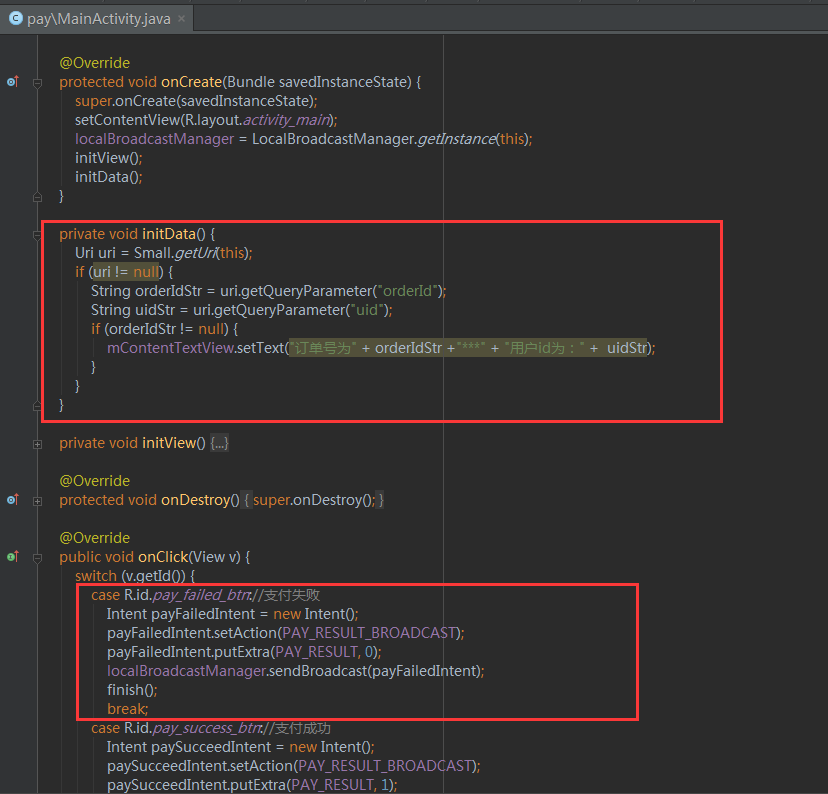
Task: Click the implements gutter icon beside onClick
Action: point(12,556)
